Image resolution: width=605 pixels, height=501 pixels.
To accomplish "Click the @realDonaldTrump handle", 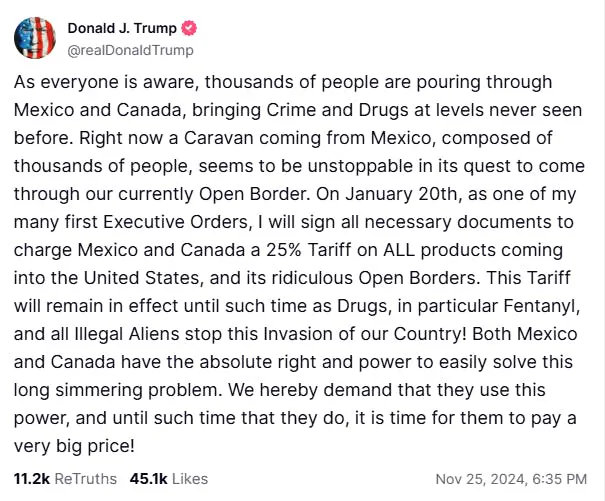I will click(x=130, y=50).
